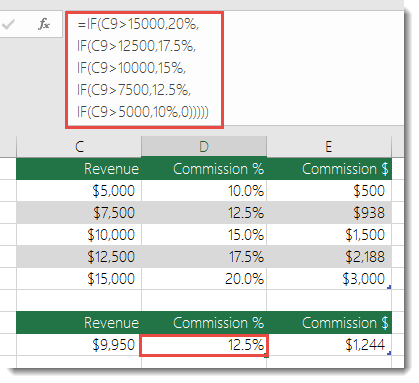The image size is (419, 383).
Task: Select the $1,500 commission cell
Action: point(329,235)
